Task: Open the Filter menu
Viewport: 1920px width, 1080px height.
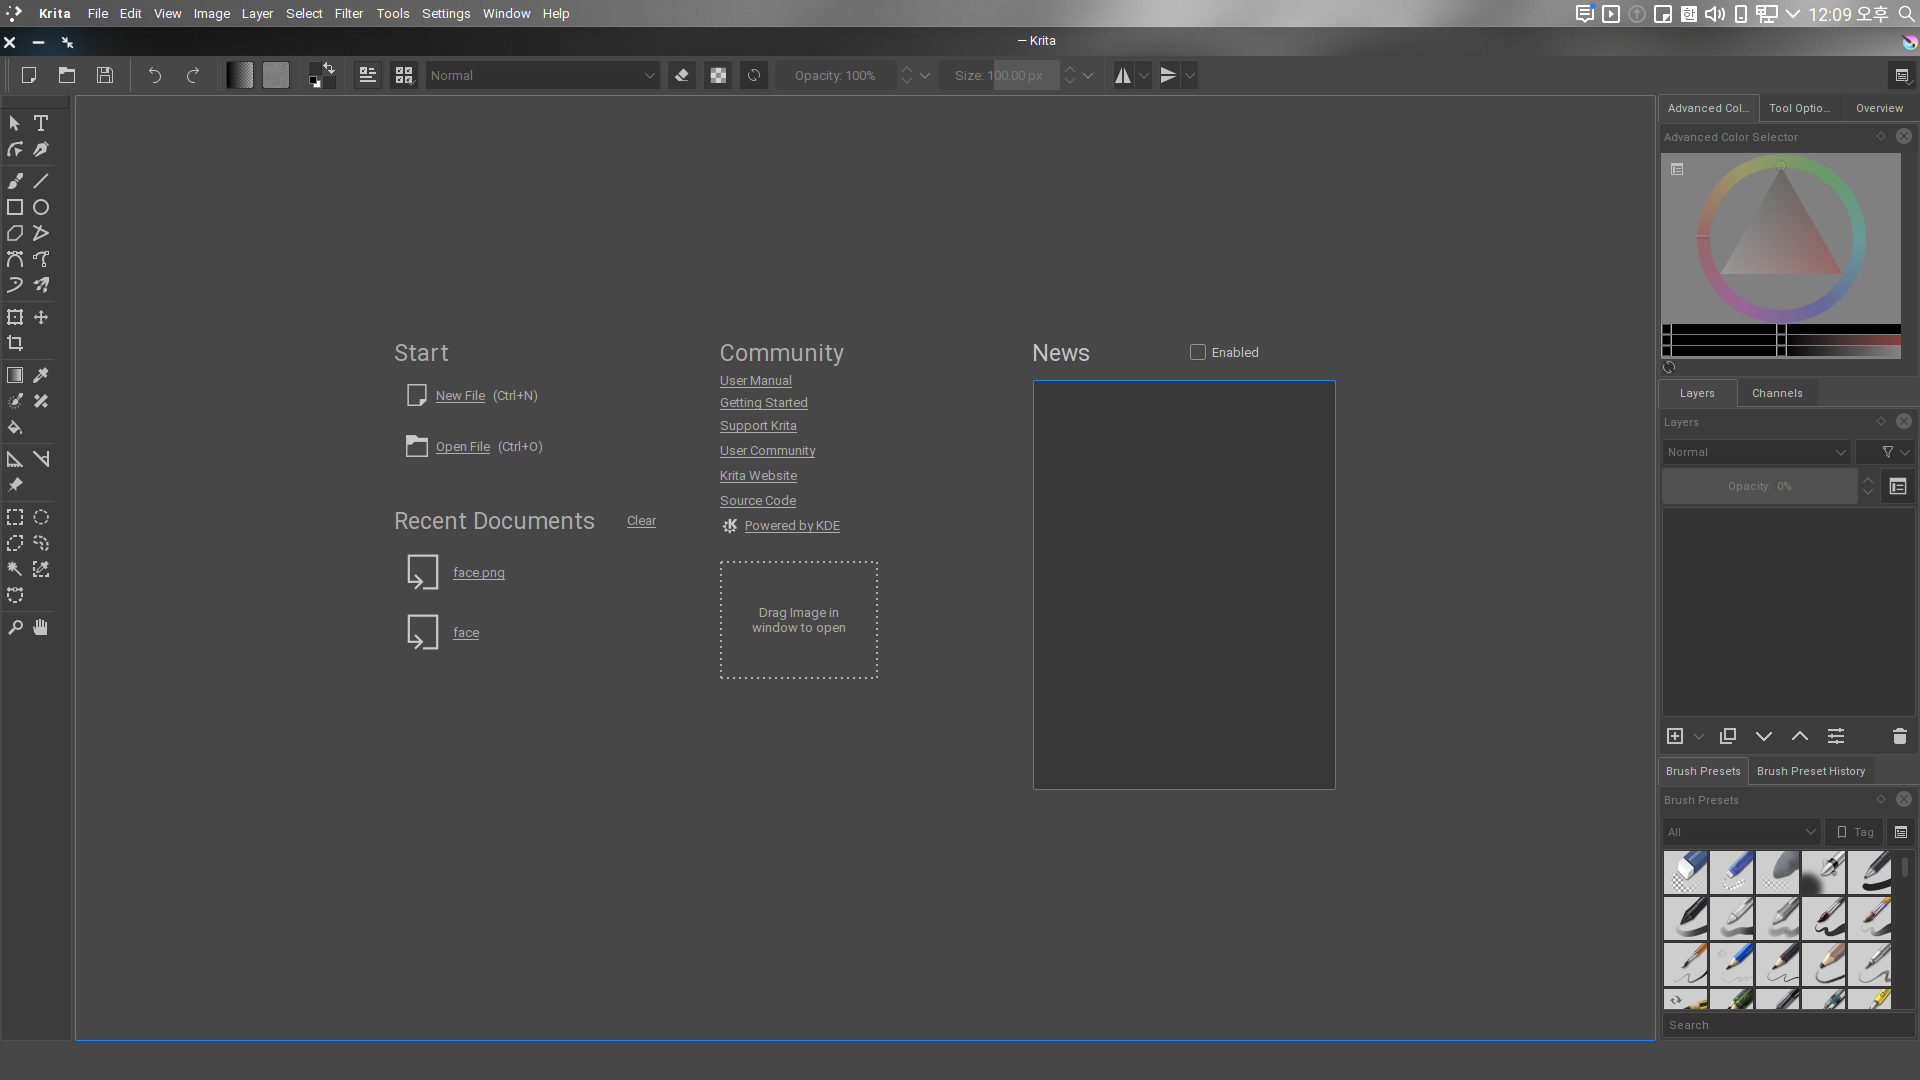Action: [348, 13]
